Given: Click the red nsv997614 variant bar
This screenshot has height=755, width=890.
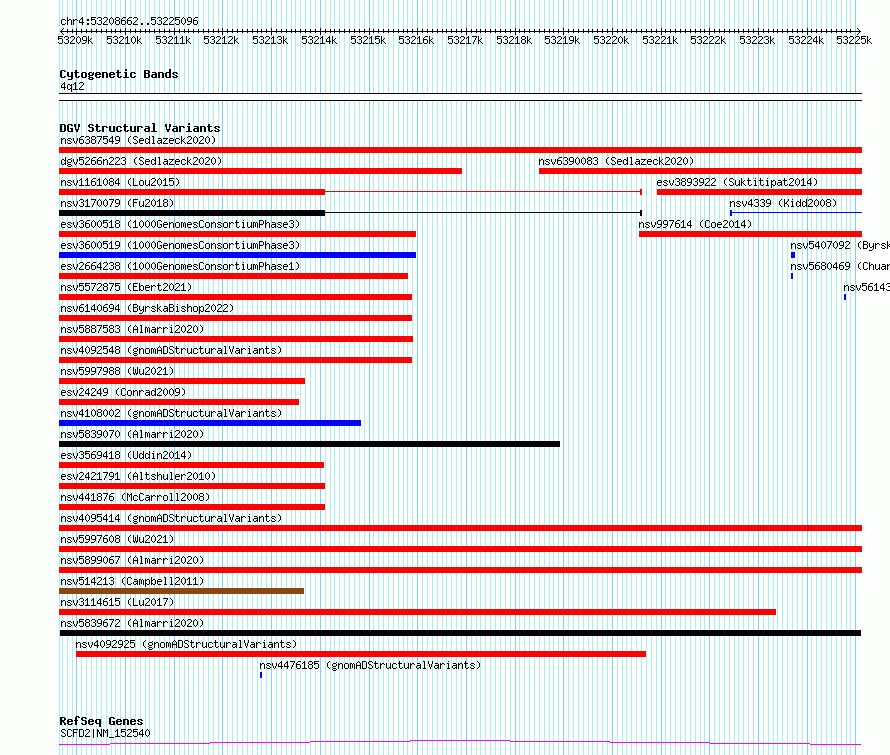Looking at the screenshot, I should pyautogui.click(x=750, y=234).
